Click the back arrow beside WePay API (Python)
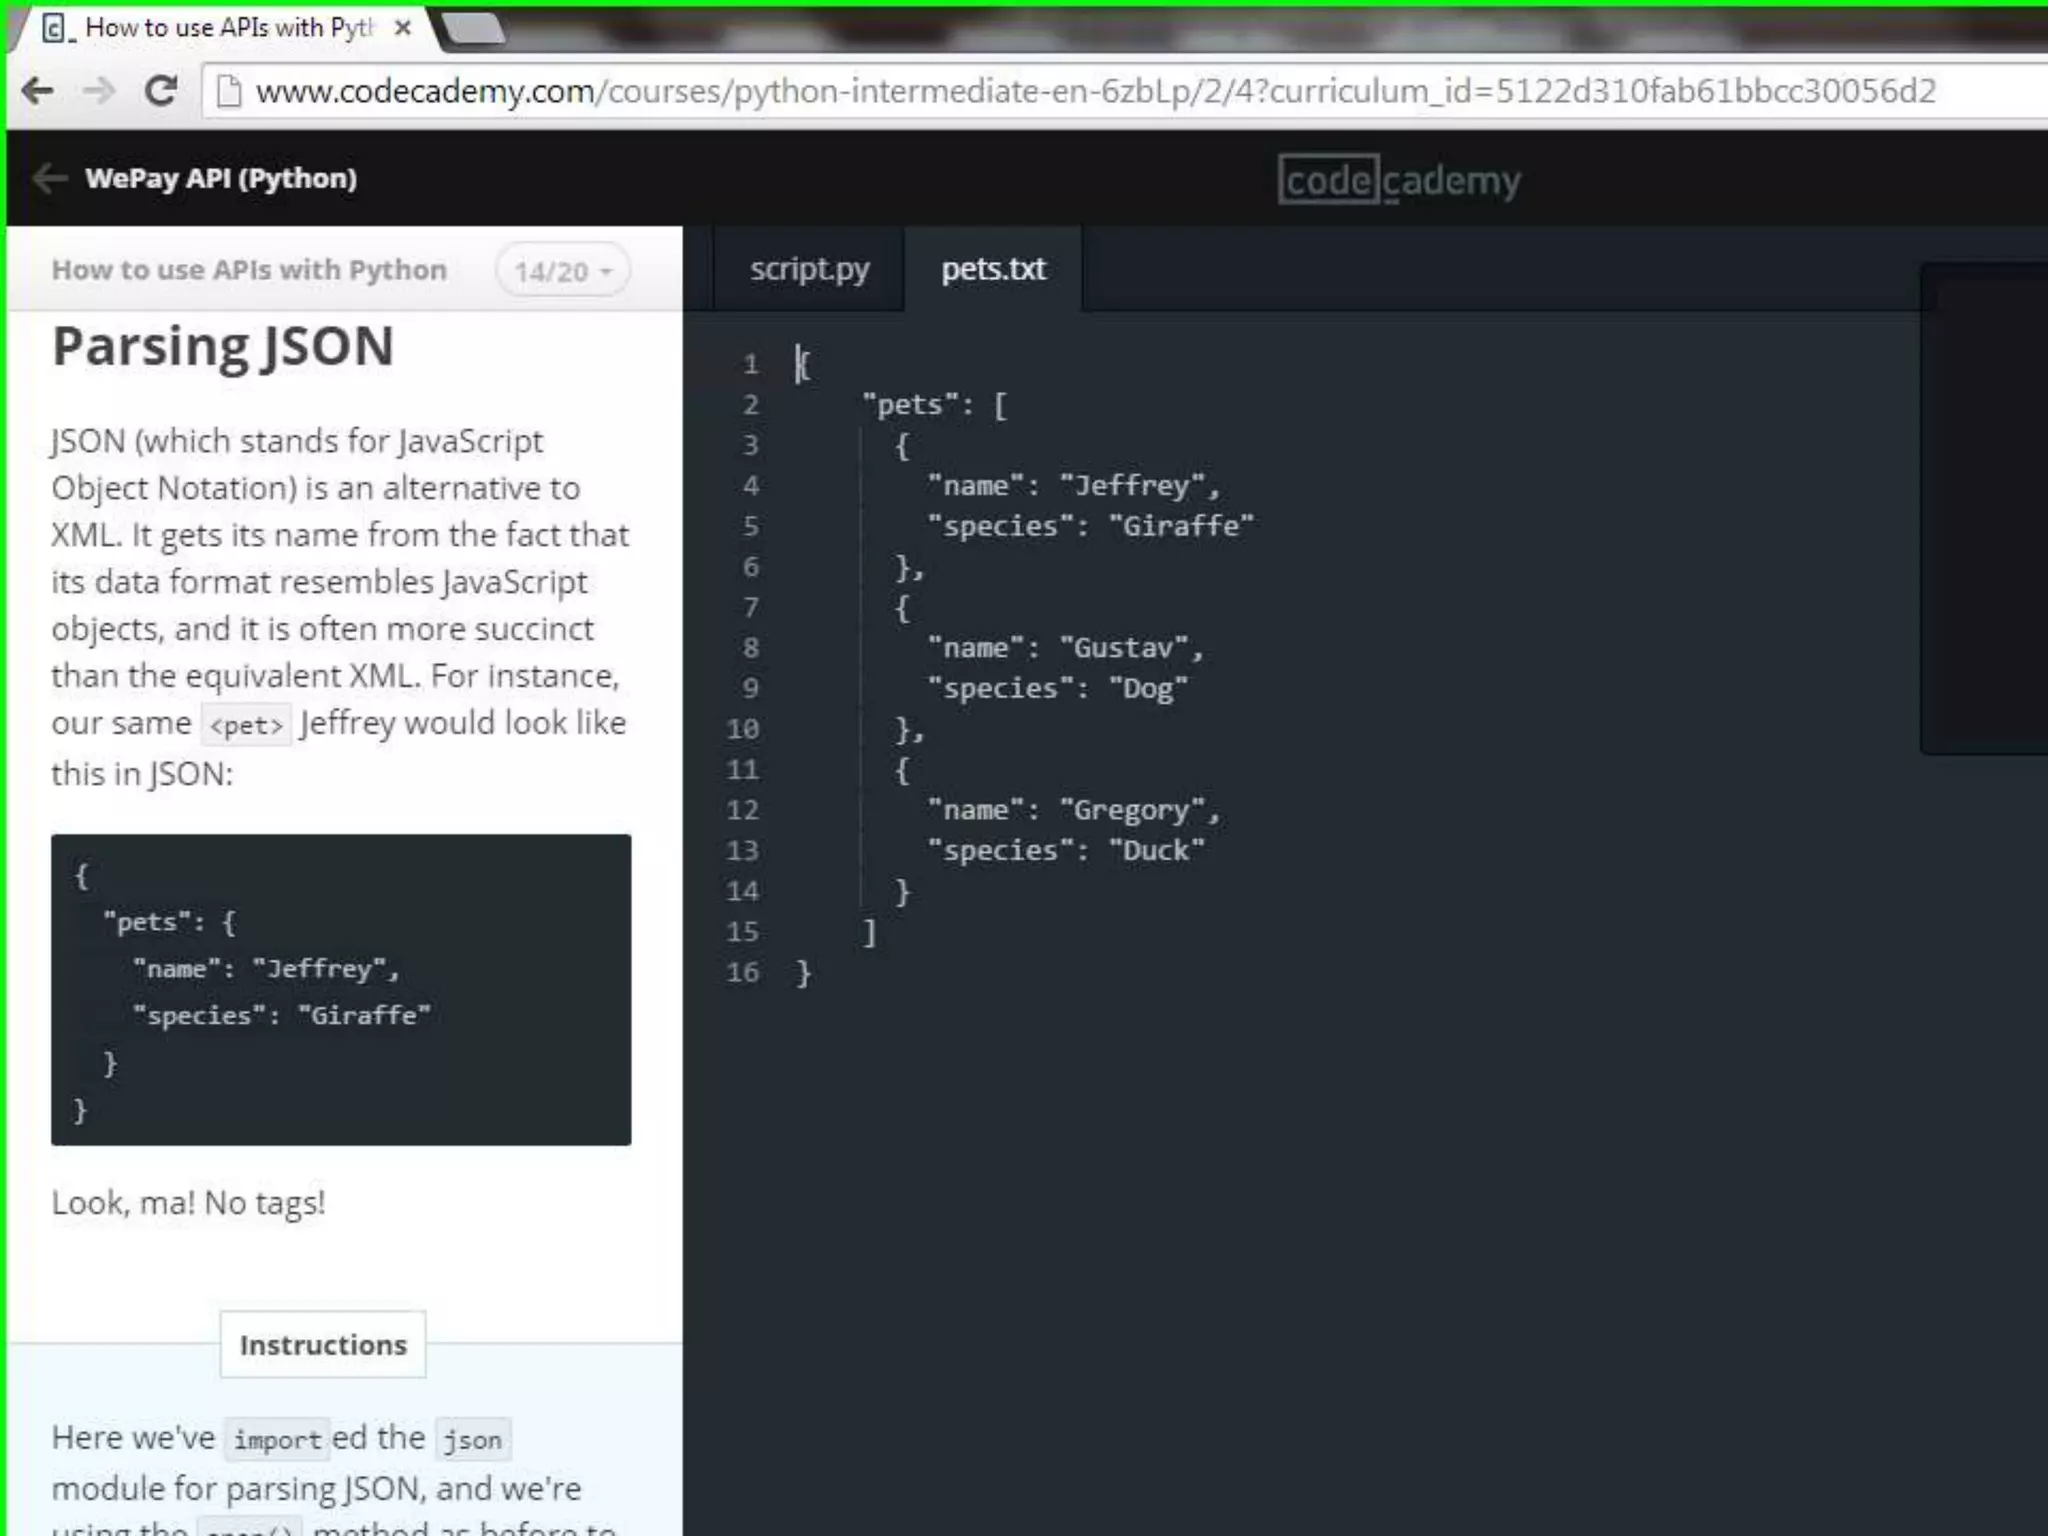This screenshot has width=2048, height=1536. pos(50,178)
